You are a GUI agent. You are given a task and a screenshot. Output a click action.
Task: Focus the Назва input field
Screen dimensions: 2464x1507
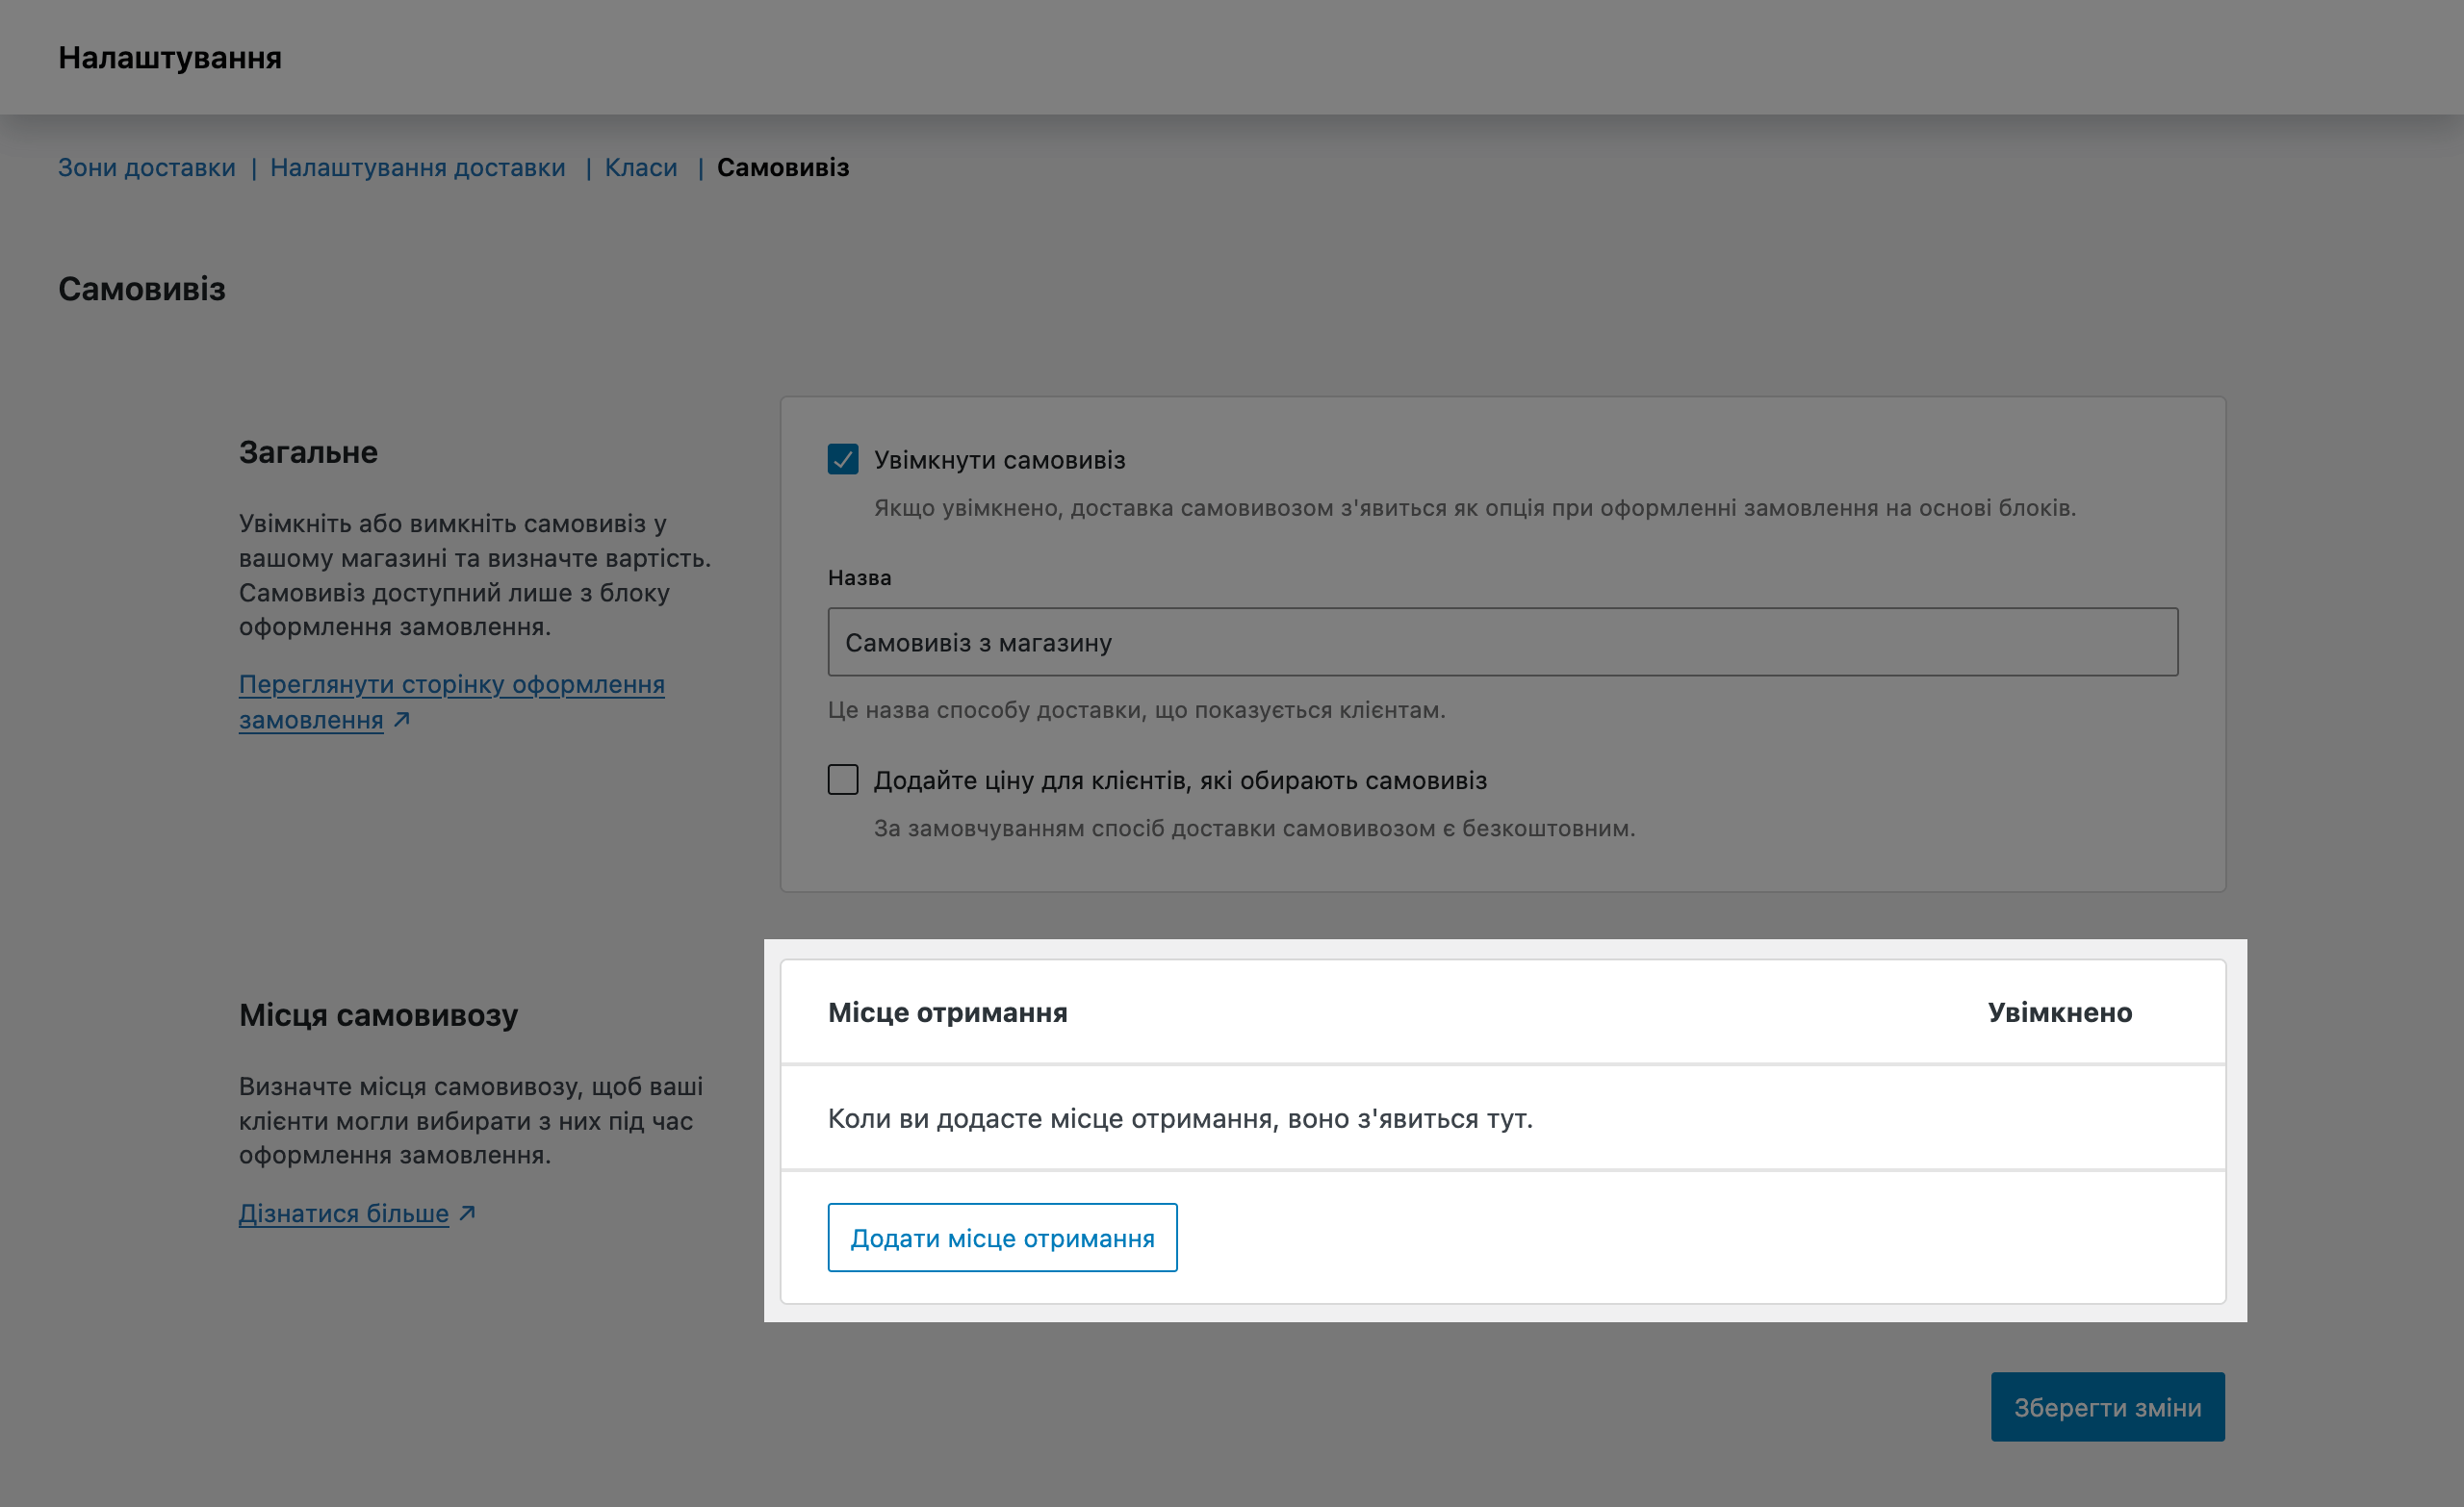coord(1503,642)
